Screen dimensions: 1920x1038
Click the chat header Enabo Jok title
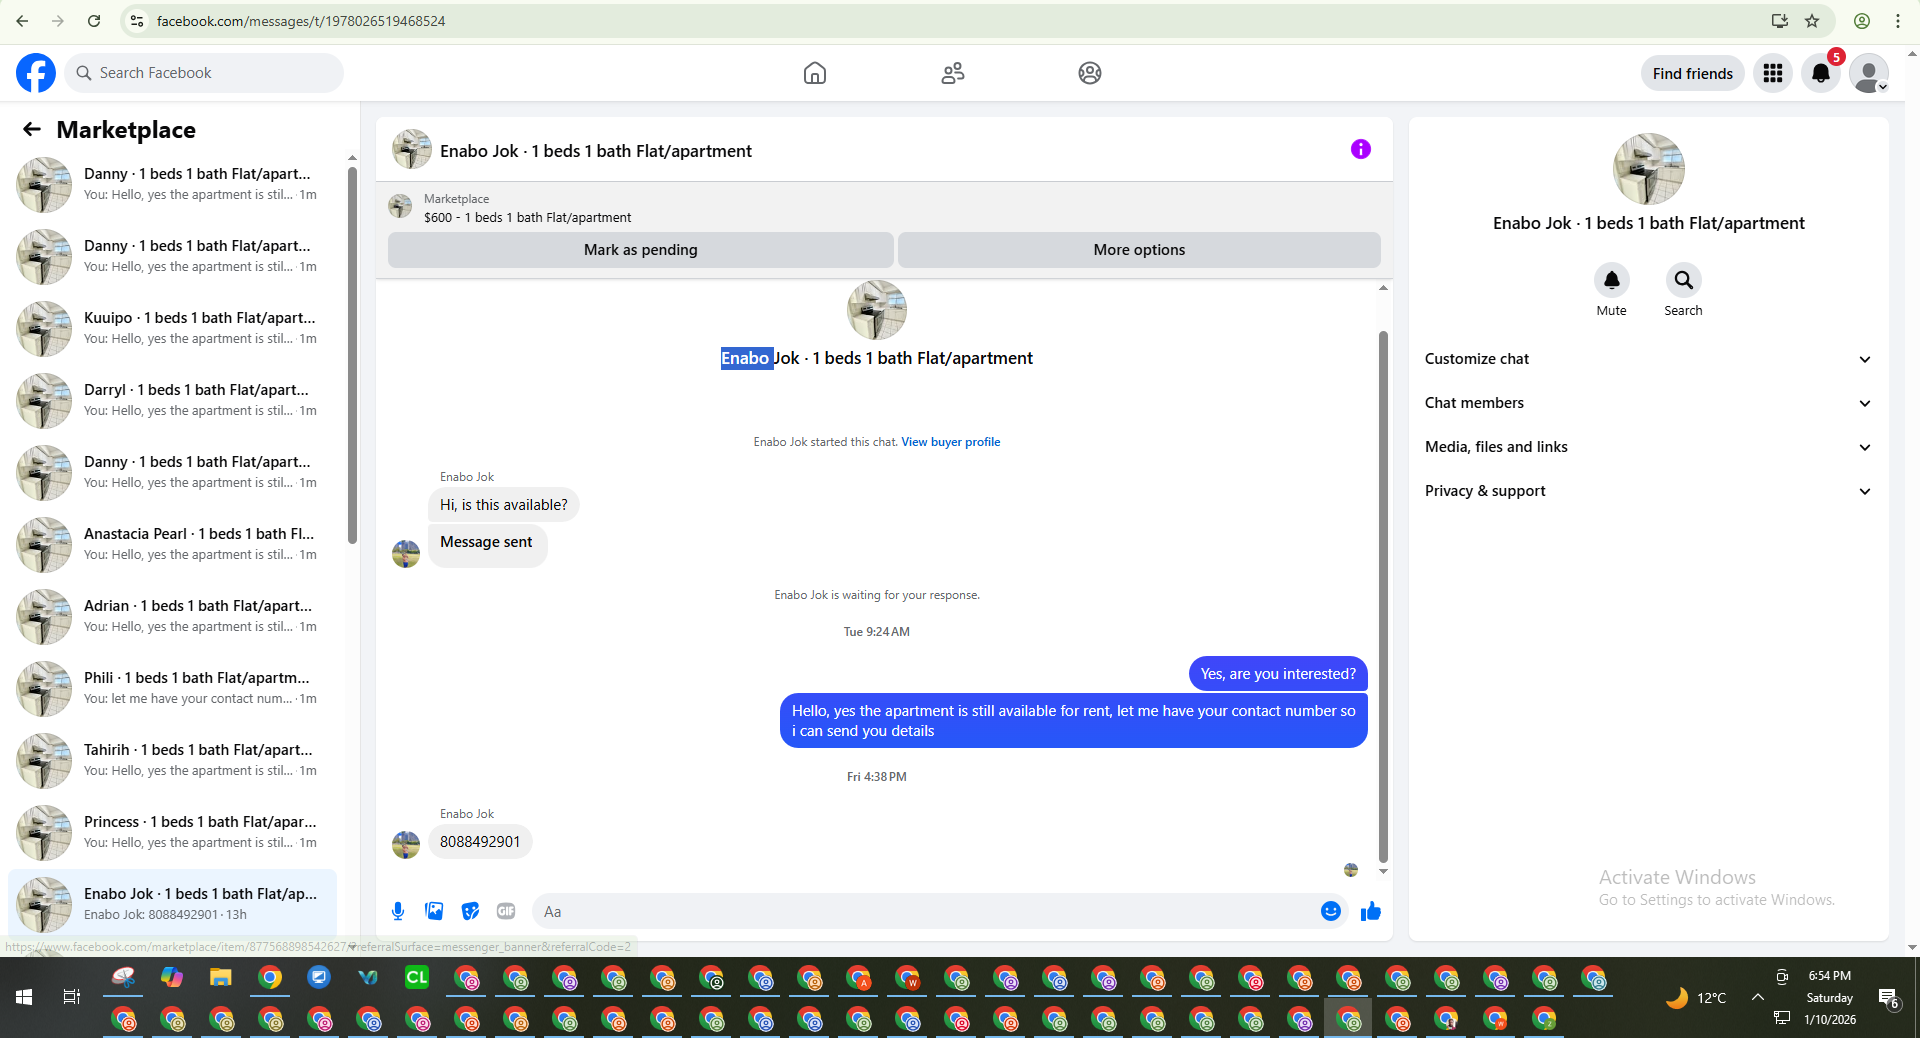pyautogui.click(x=595, y=151)
